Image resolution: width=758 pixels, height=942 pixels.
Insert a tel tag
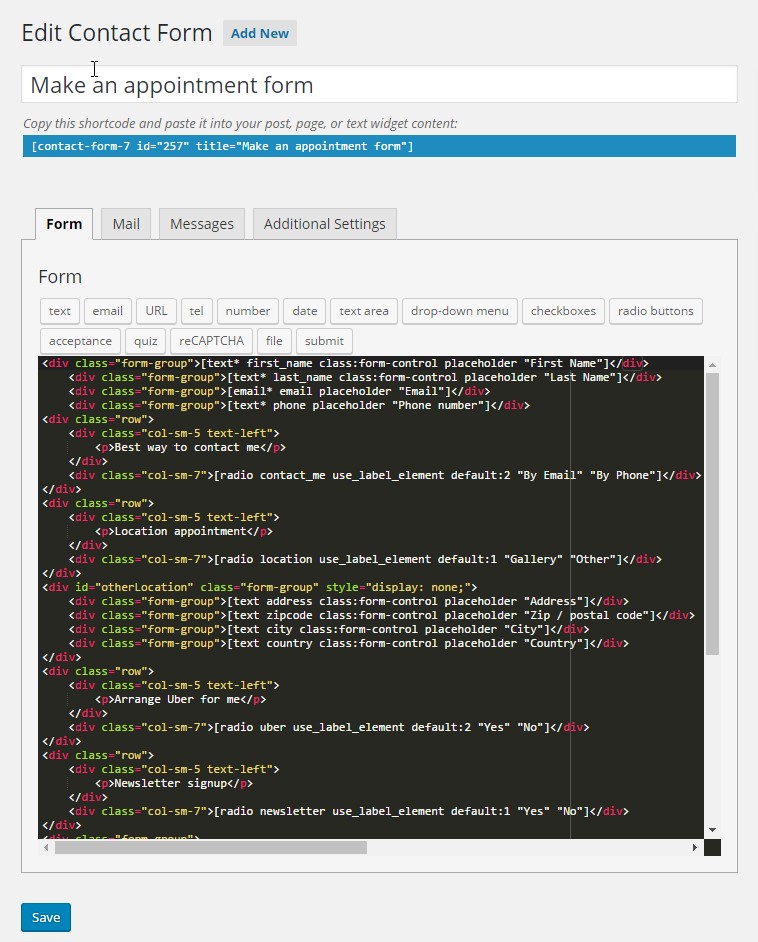196,311
